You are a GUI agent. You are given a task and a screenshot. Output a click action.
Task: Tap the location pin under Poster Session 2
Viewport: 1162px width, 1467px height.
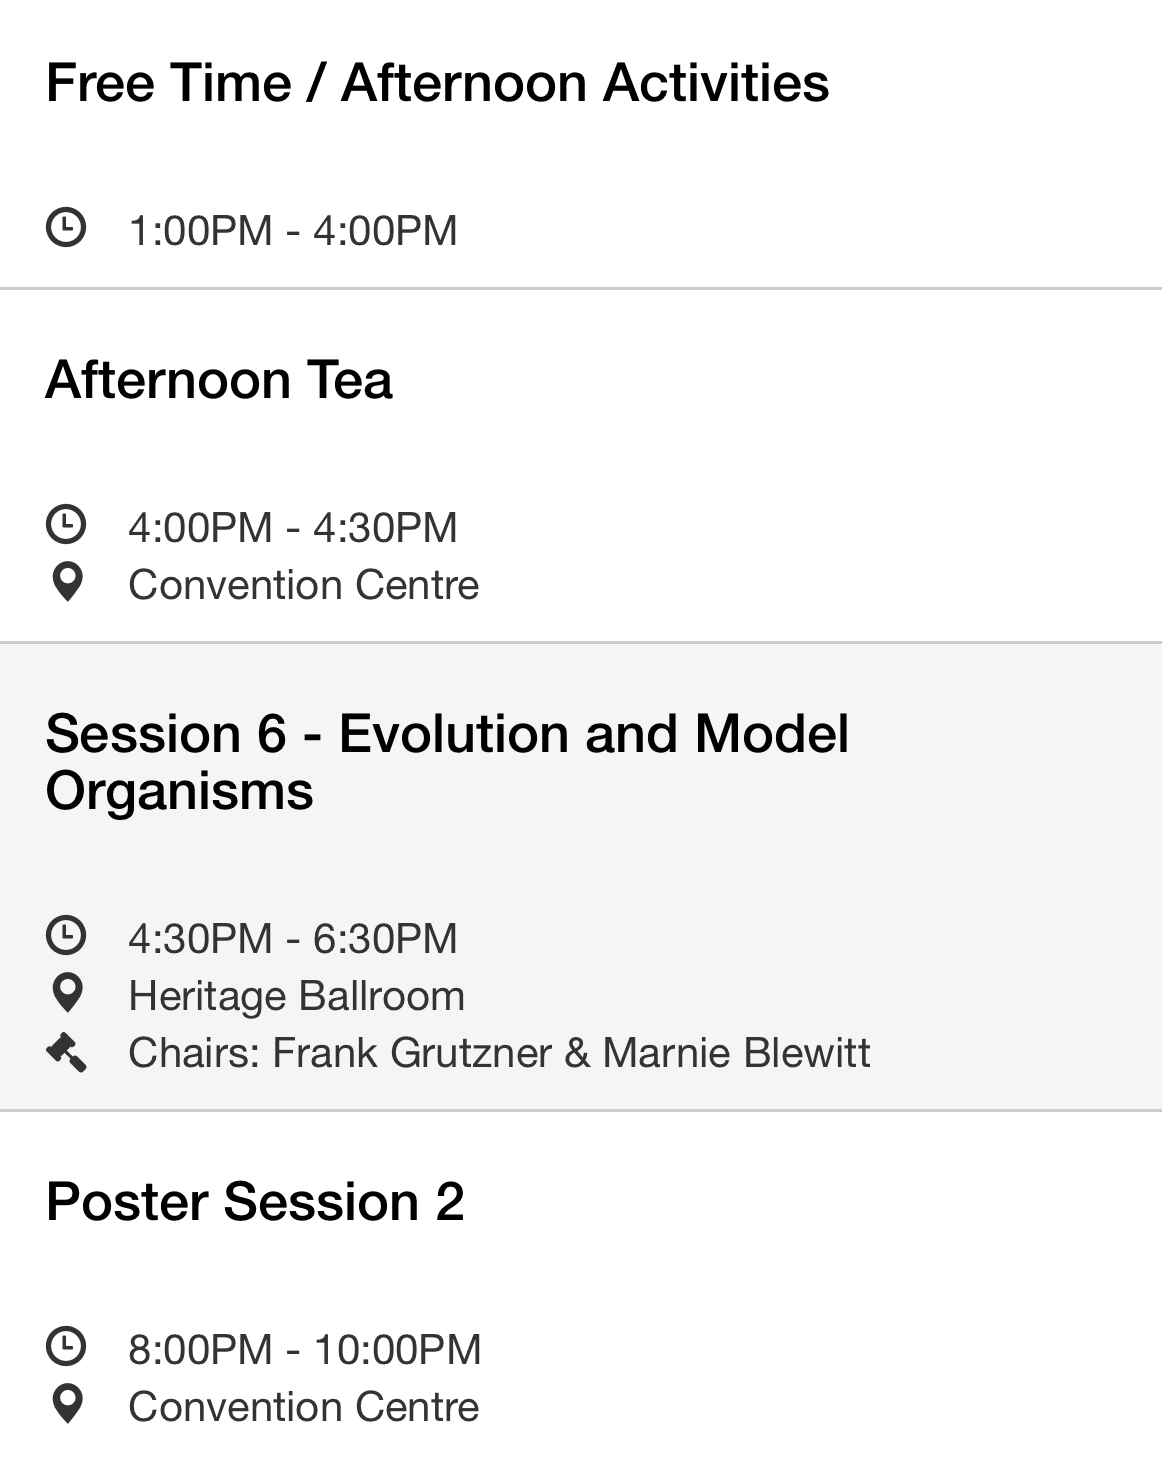tap(67, 1405)
